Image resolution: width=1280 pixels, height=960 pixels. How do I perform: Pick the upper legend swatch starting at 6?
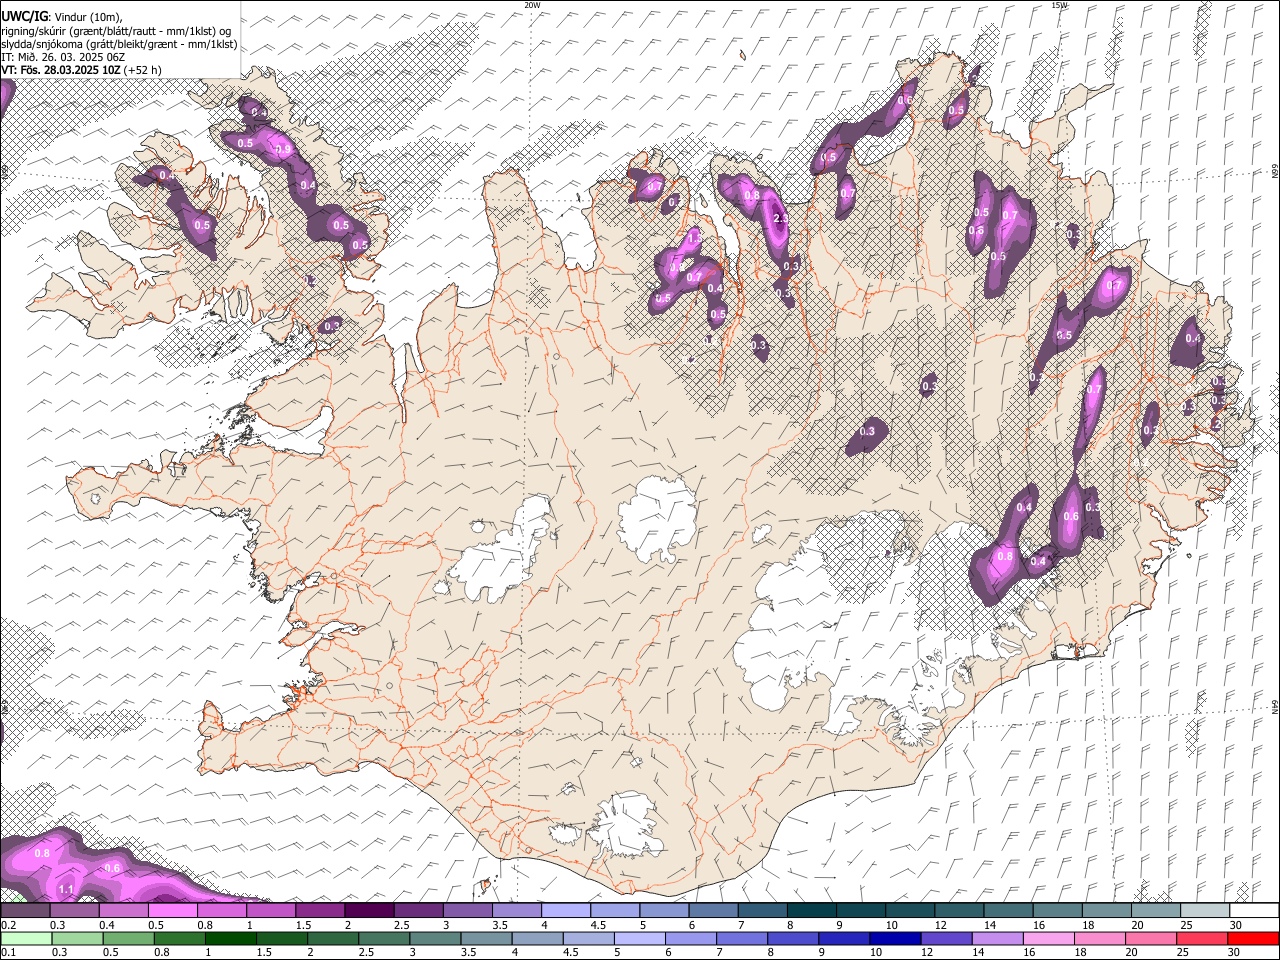712,911
